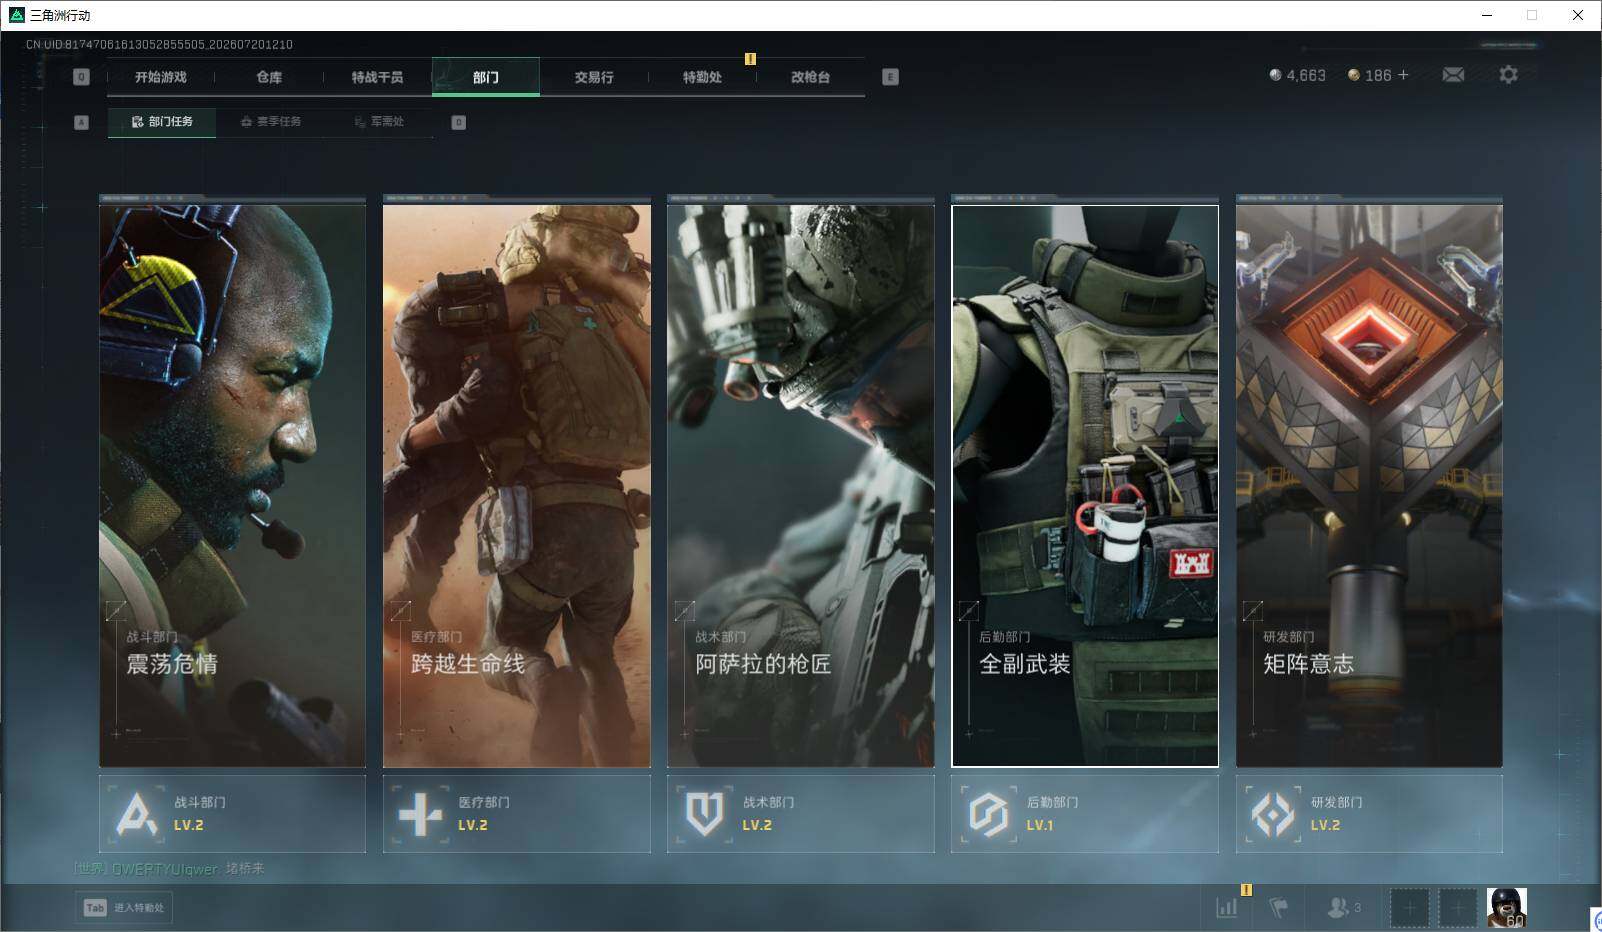
Task: Open the 全副武装 logistics department card
Action: (x=1085, y=486)
